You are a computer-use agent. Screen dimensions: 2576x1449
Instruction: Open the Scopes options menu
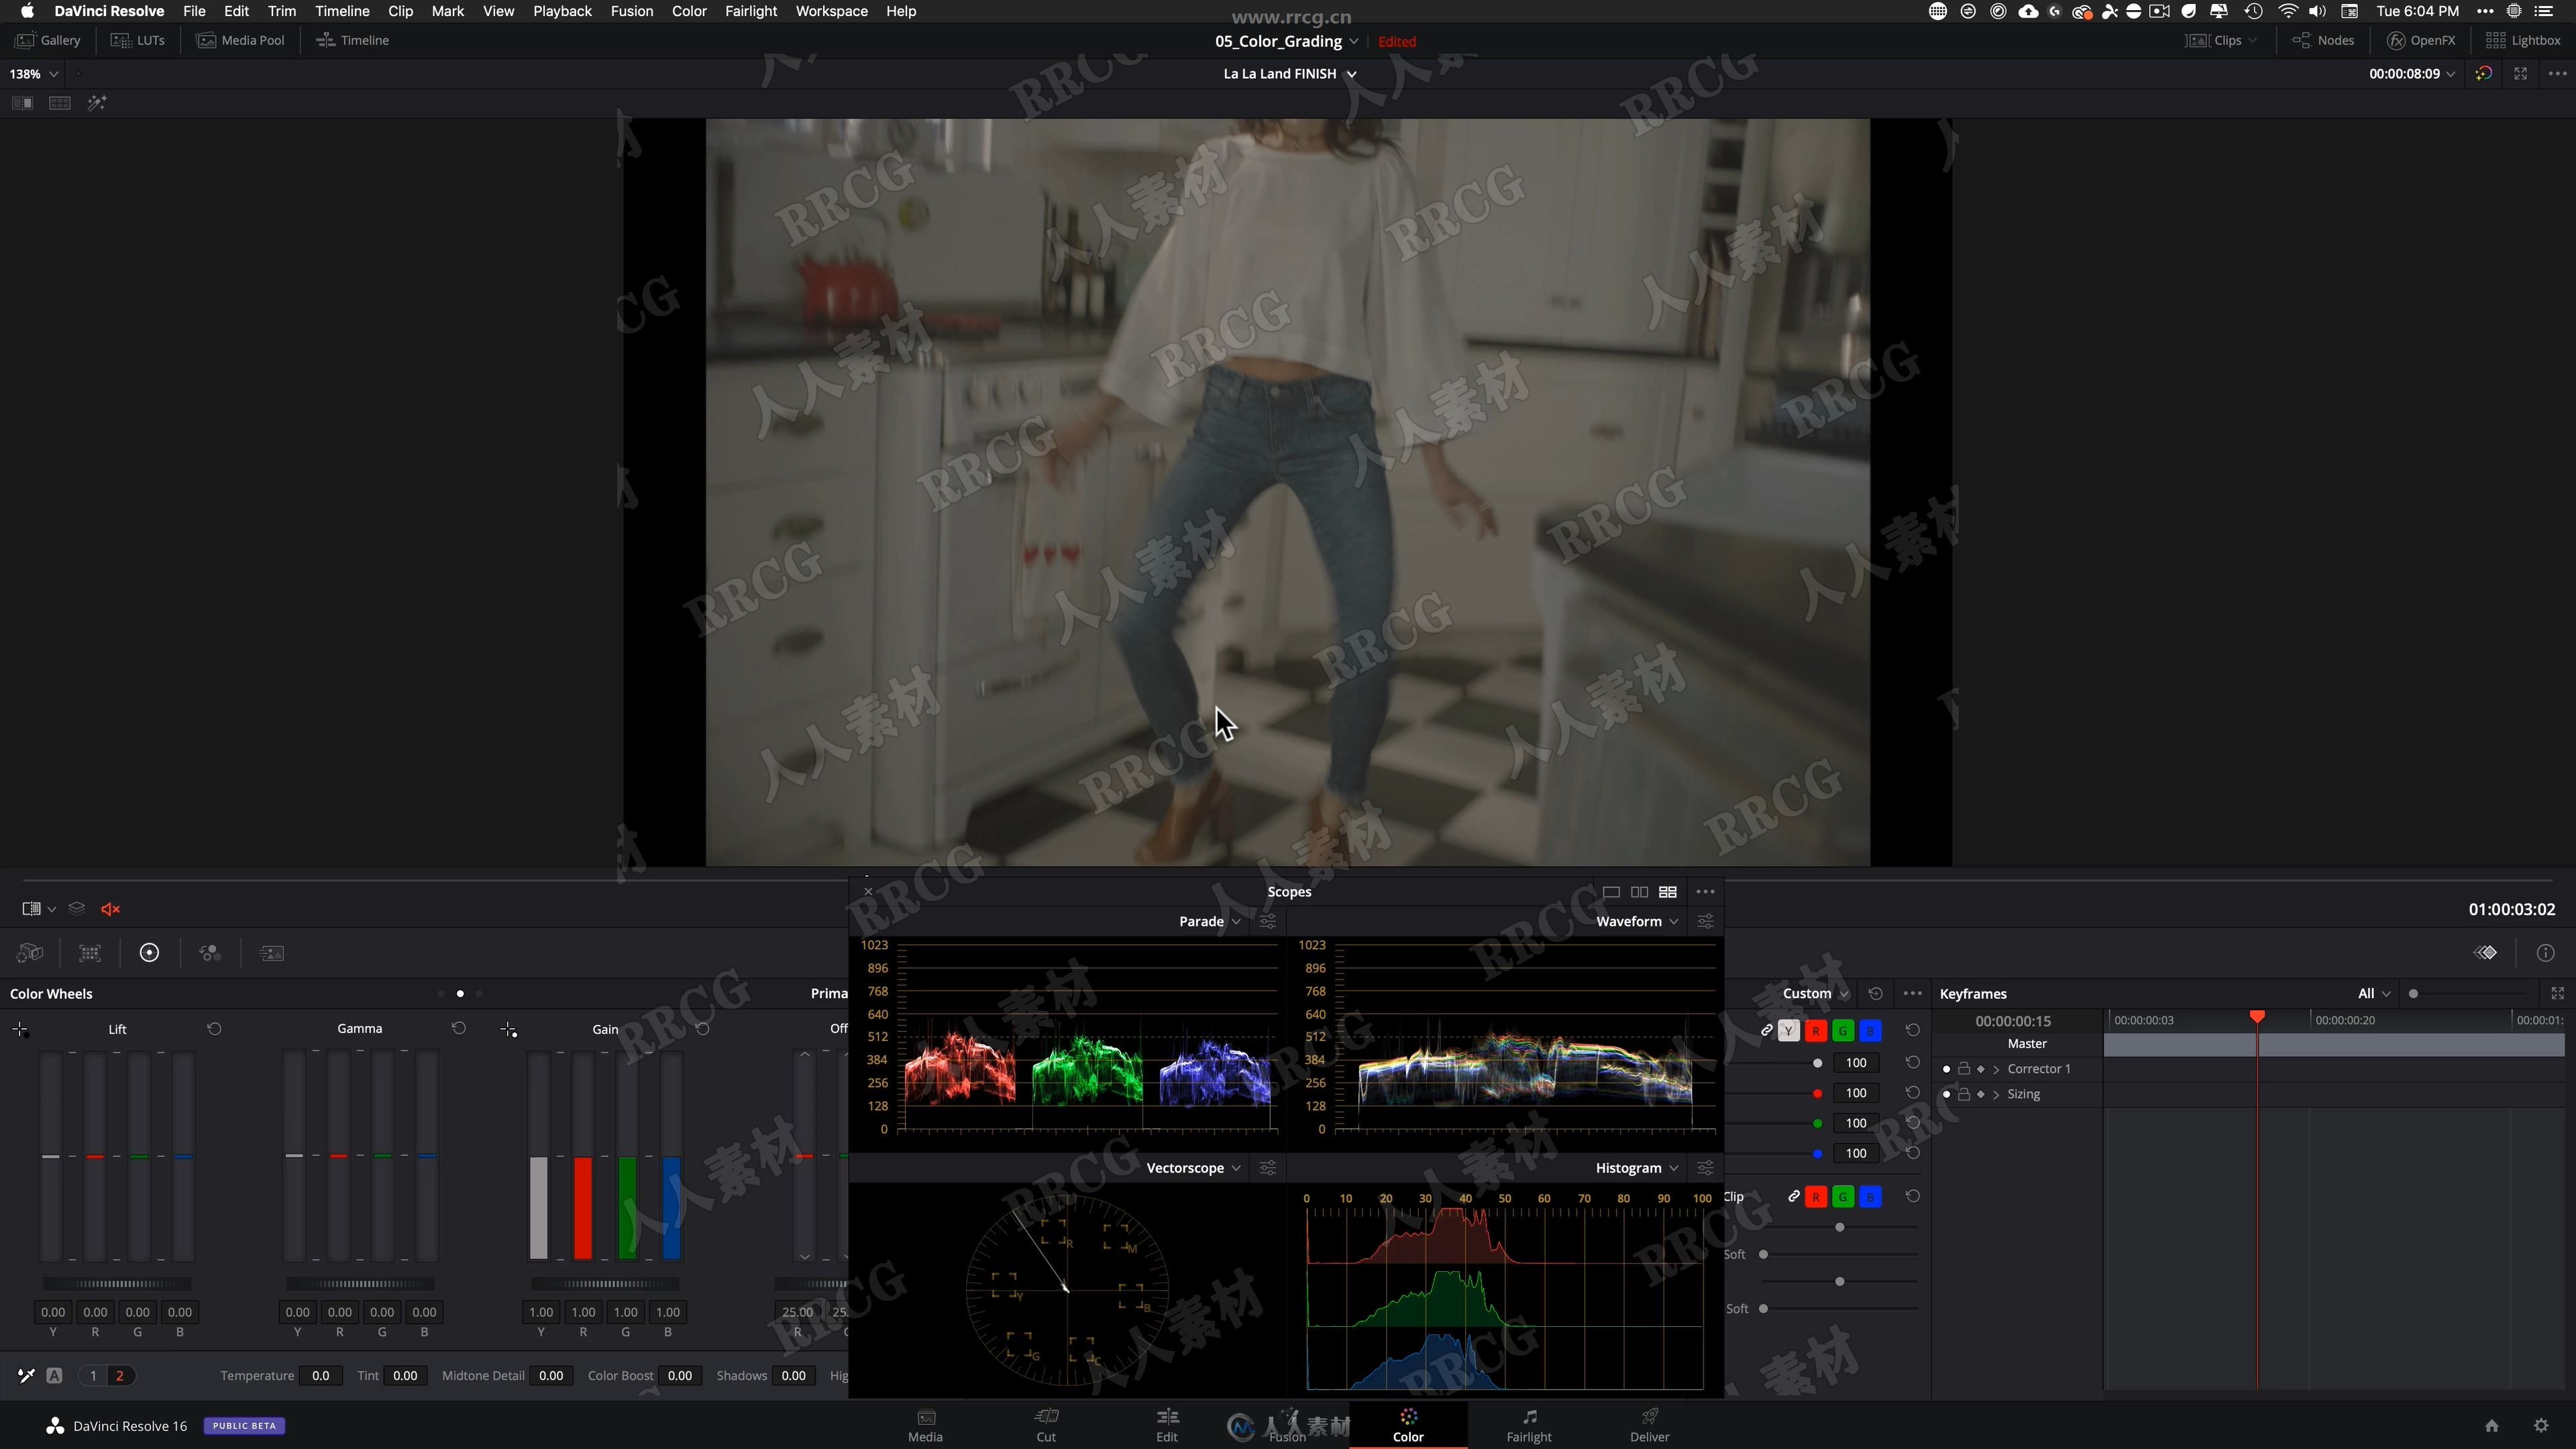pyautogui.click(x=1705, y=892)
